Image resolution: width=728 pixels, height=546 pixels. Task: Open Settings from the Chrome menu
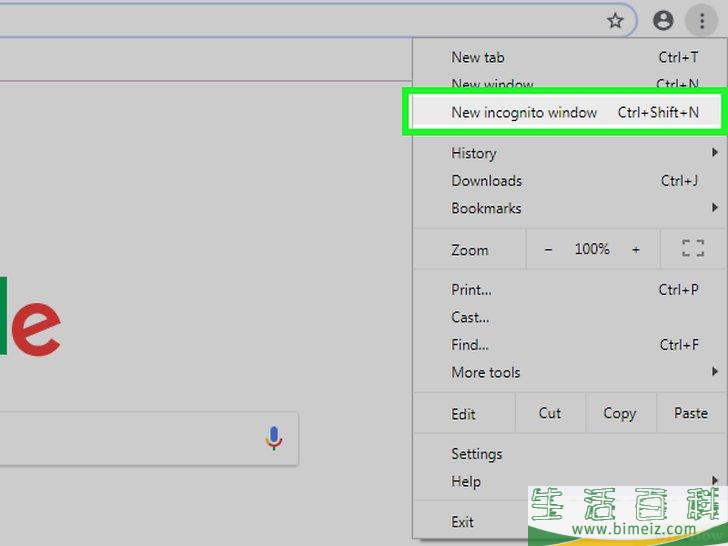point(569,454)
